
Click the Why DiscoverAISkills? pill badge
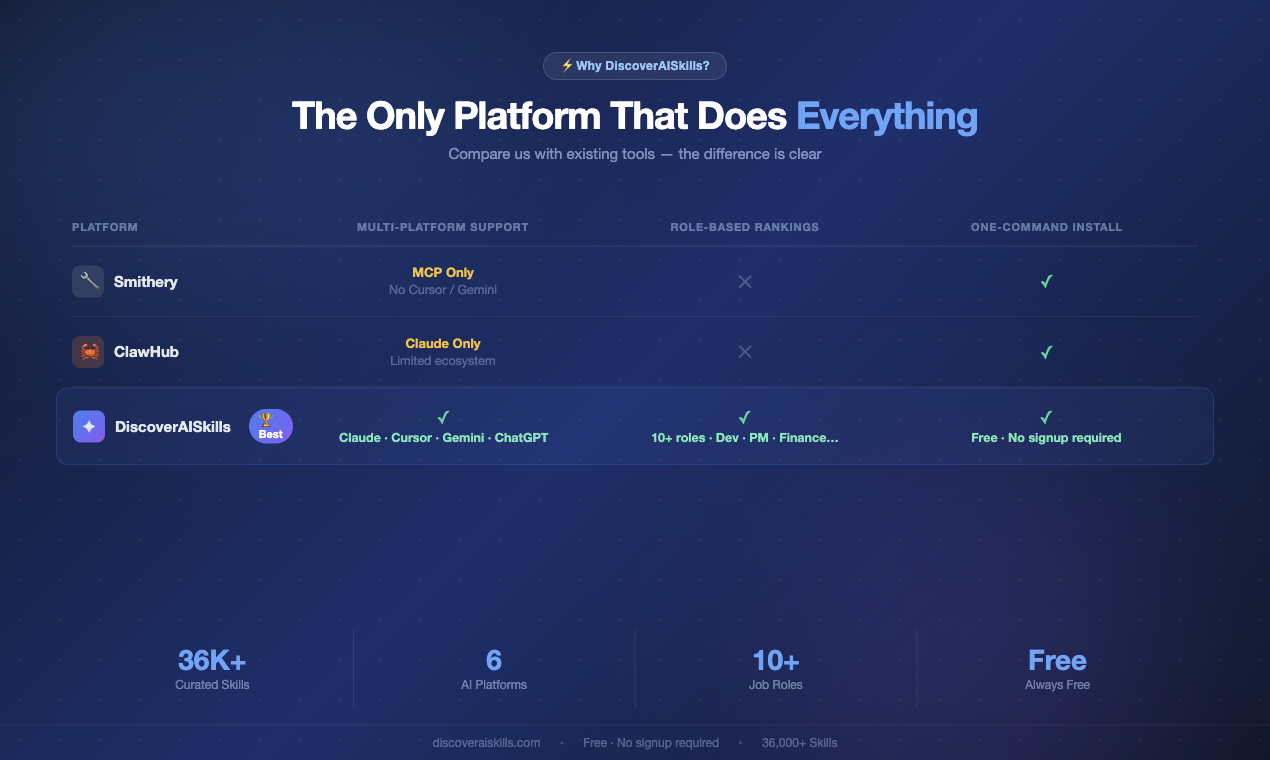[635, 66]
